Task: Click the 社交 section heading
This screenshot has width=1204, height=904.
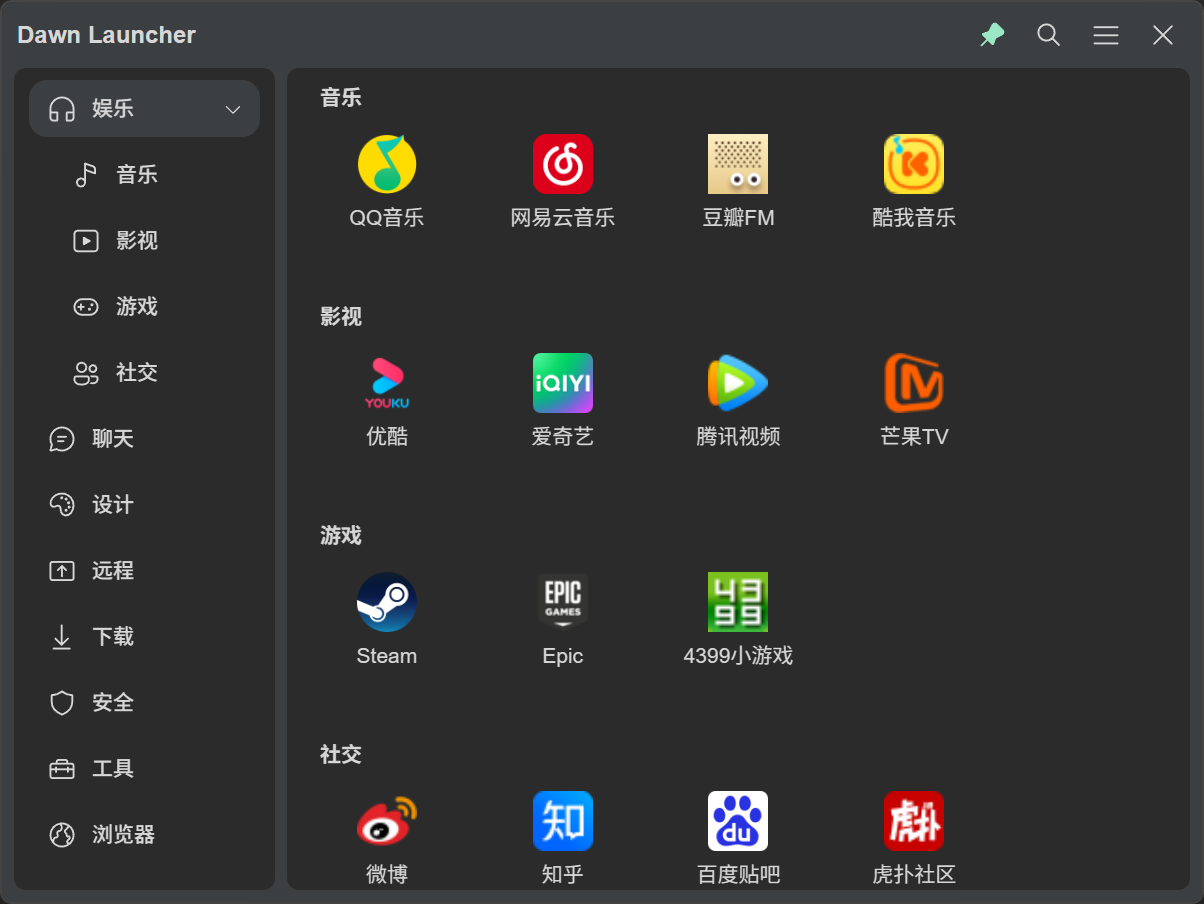Action: pyautogui.click(x=341, y=755)
